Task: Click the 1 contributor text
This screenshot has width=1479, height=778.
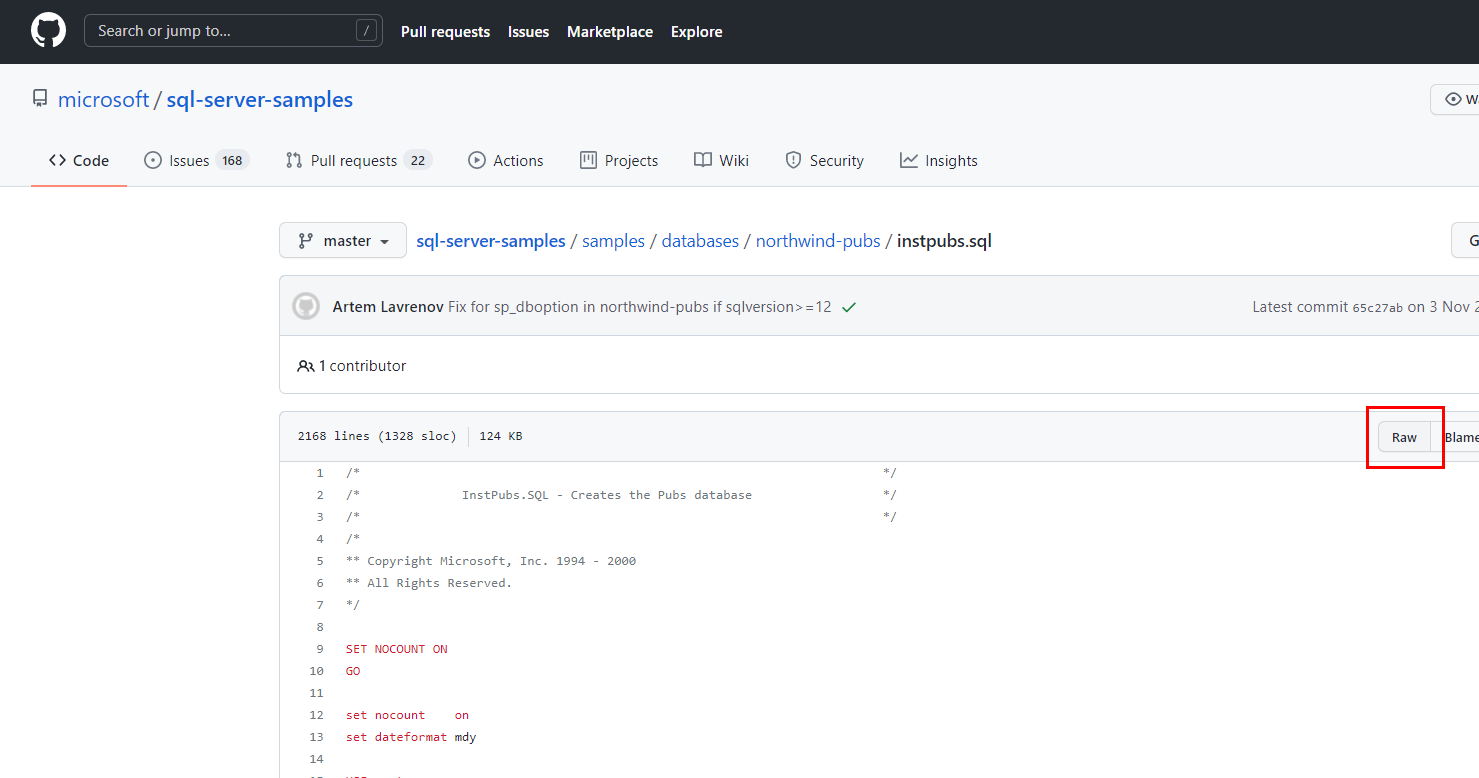Action: pyautogui.click(x=362, y=366)
